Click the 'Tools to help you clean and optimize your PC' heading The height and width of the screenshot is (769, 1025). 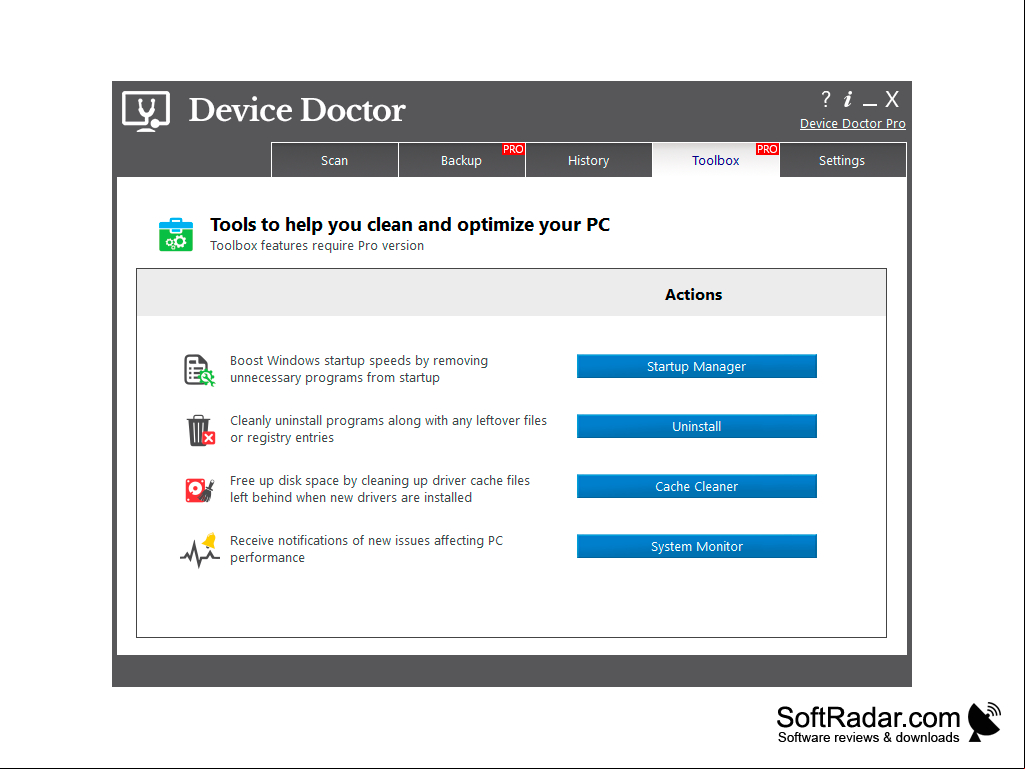pyautogui.click(x=410, y=224)
